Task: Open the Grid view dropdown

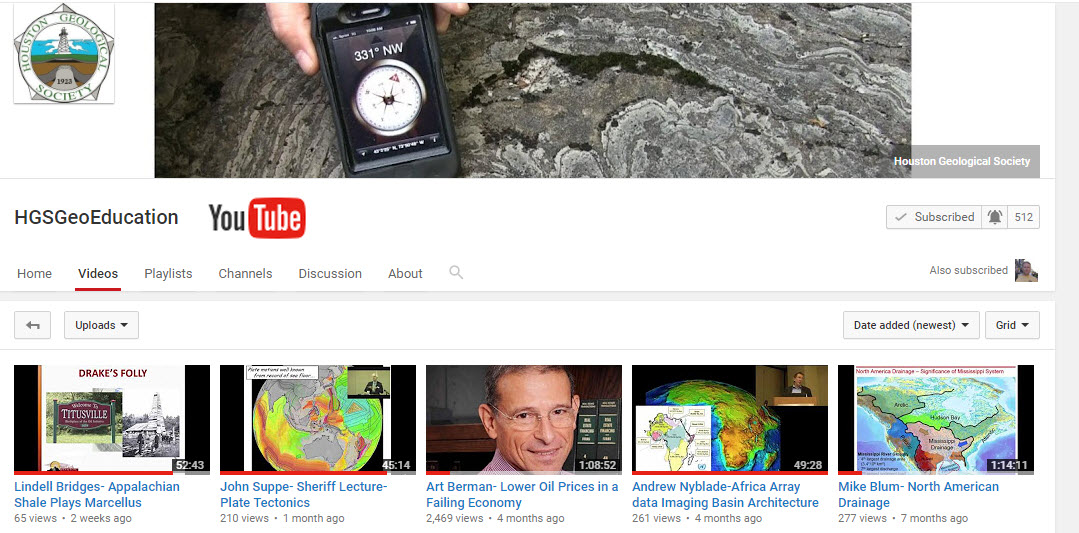Action: (x=1012, y=325)
